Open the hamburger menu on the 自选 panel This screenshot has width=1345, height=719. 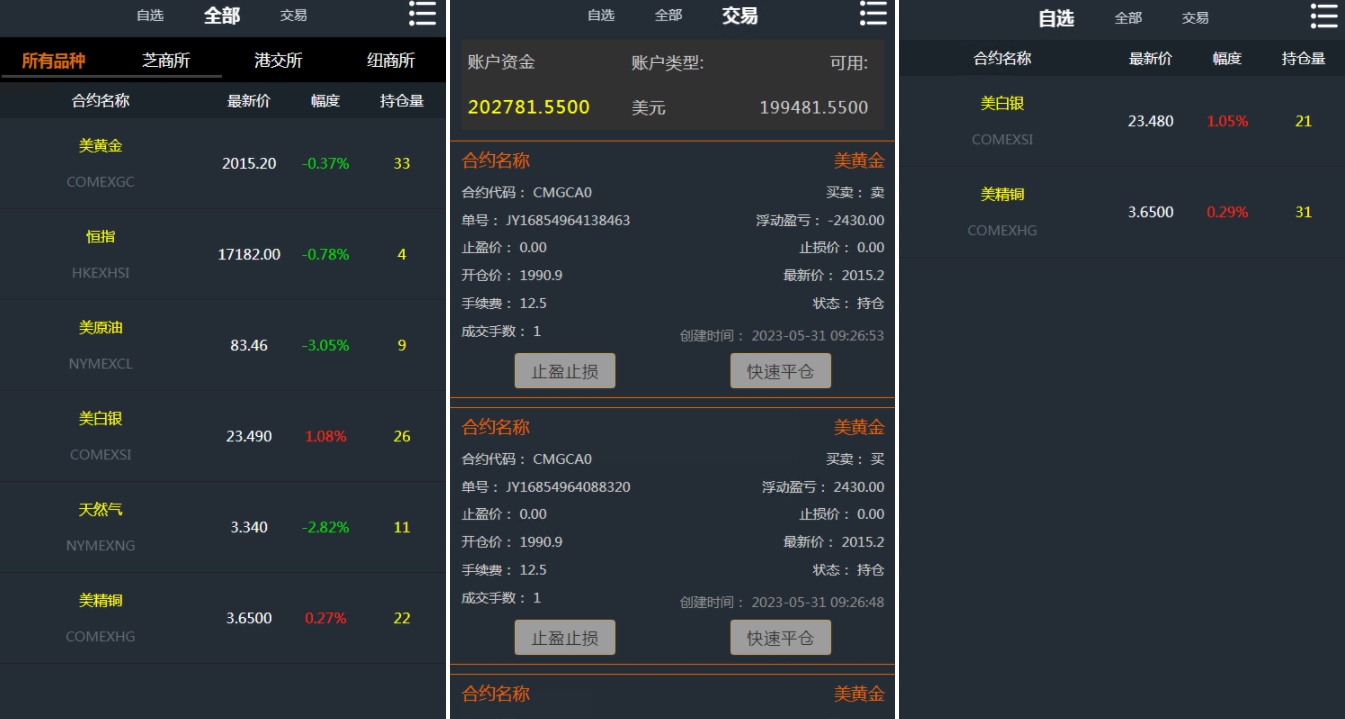click(1322, 15)
